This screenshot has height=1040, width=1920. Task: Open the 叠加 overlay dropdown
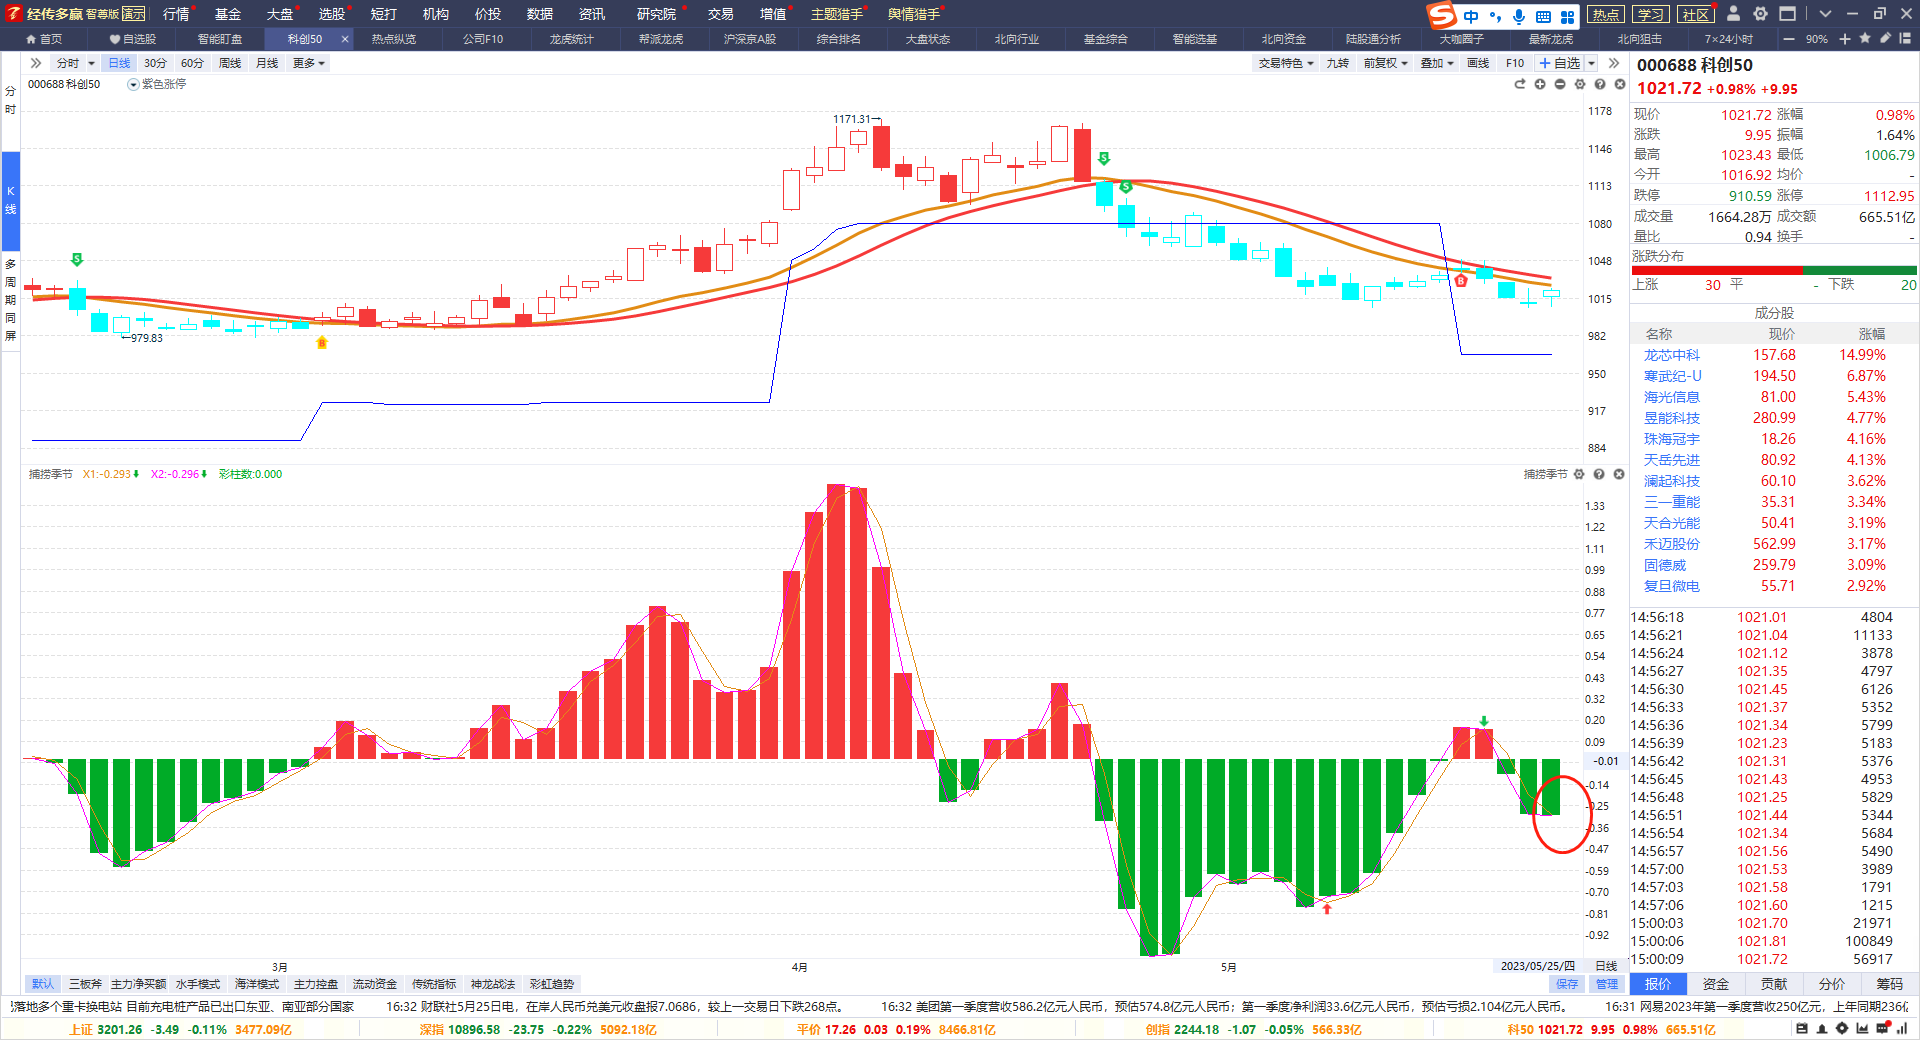tap(1437, 63)
